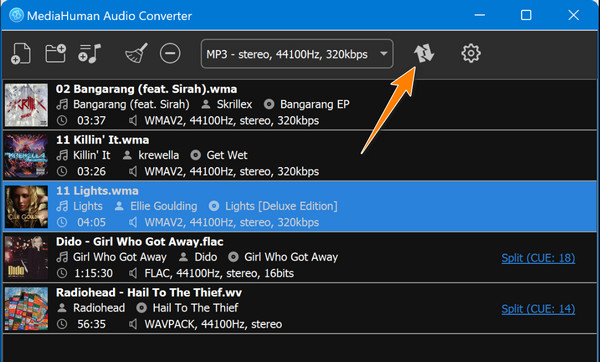Maximize the MediaHuman Audio Converter window
600x362 pixels.
pyautogui.click(x=526, y=15)
